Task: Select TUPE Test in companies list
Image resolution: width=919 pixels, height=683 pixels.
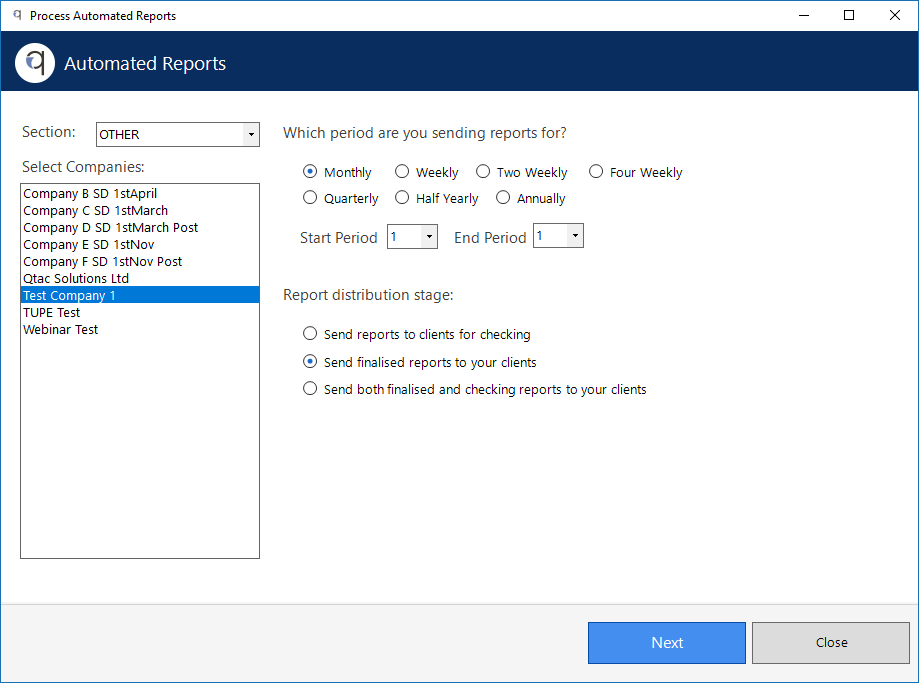Action: pos(139,312)
